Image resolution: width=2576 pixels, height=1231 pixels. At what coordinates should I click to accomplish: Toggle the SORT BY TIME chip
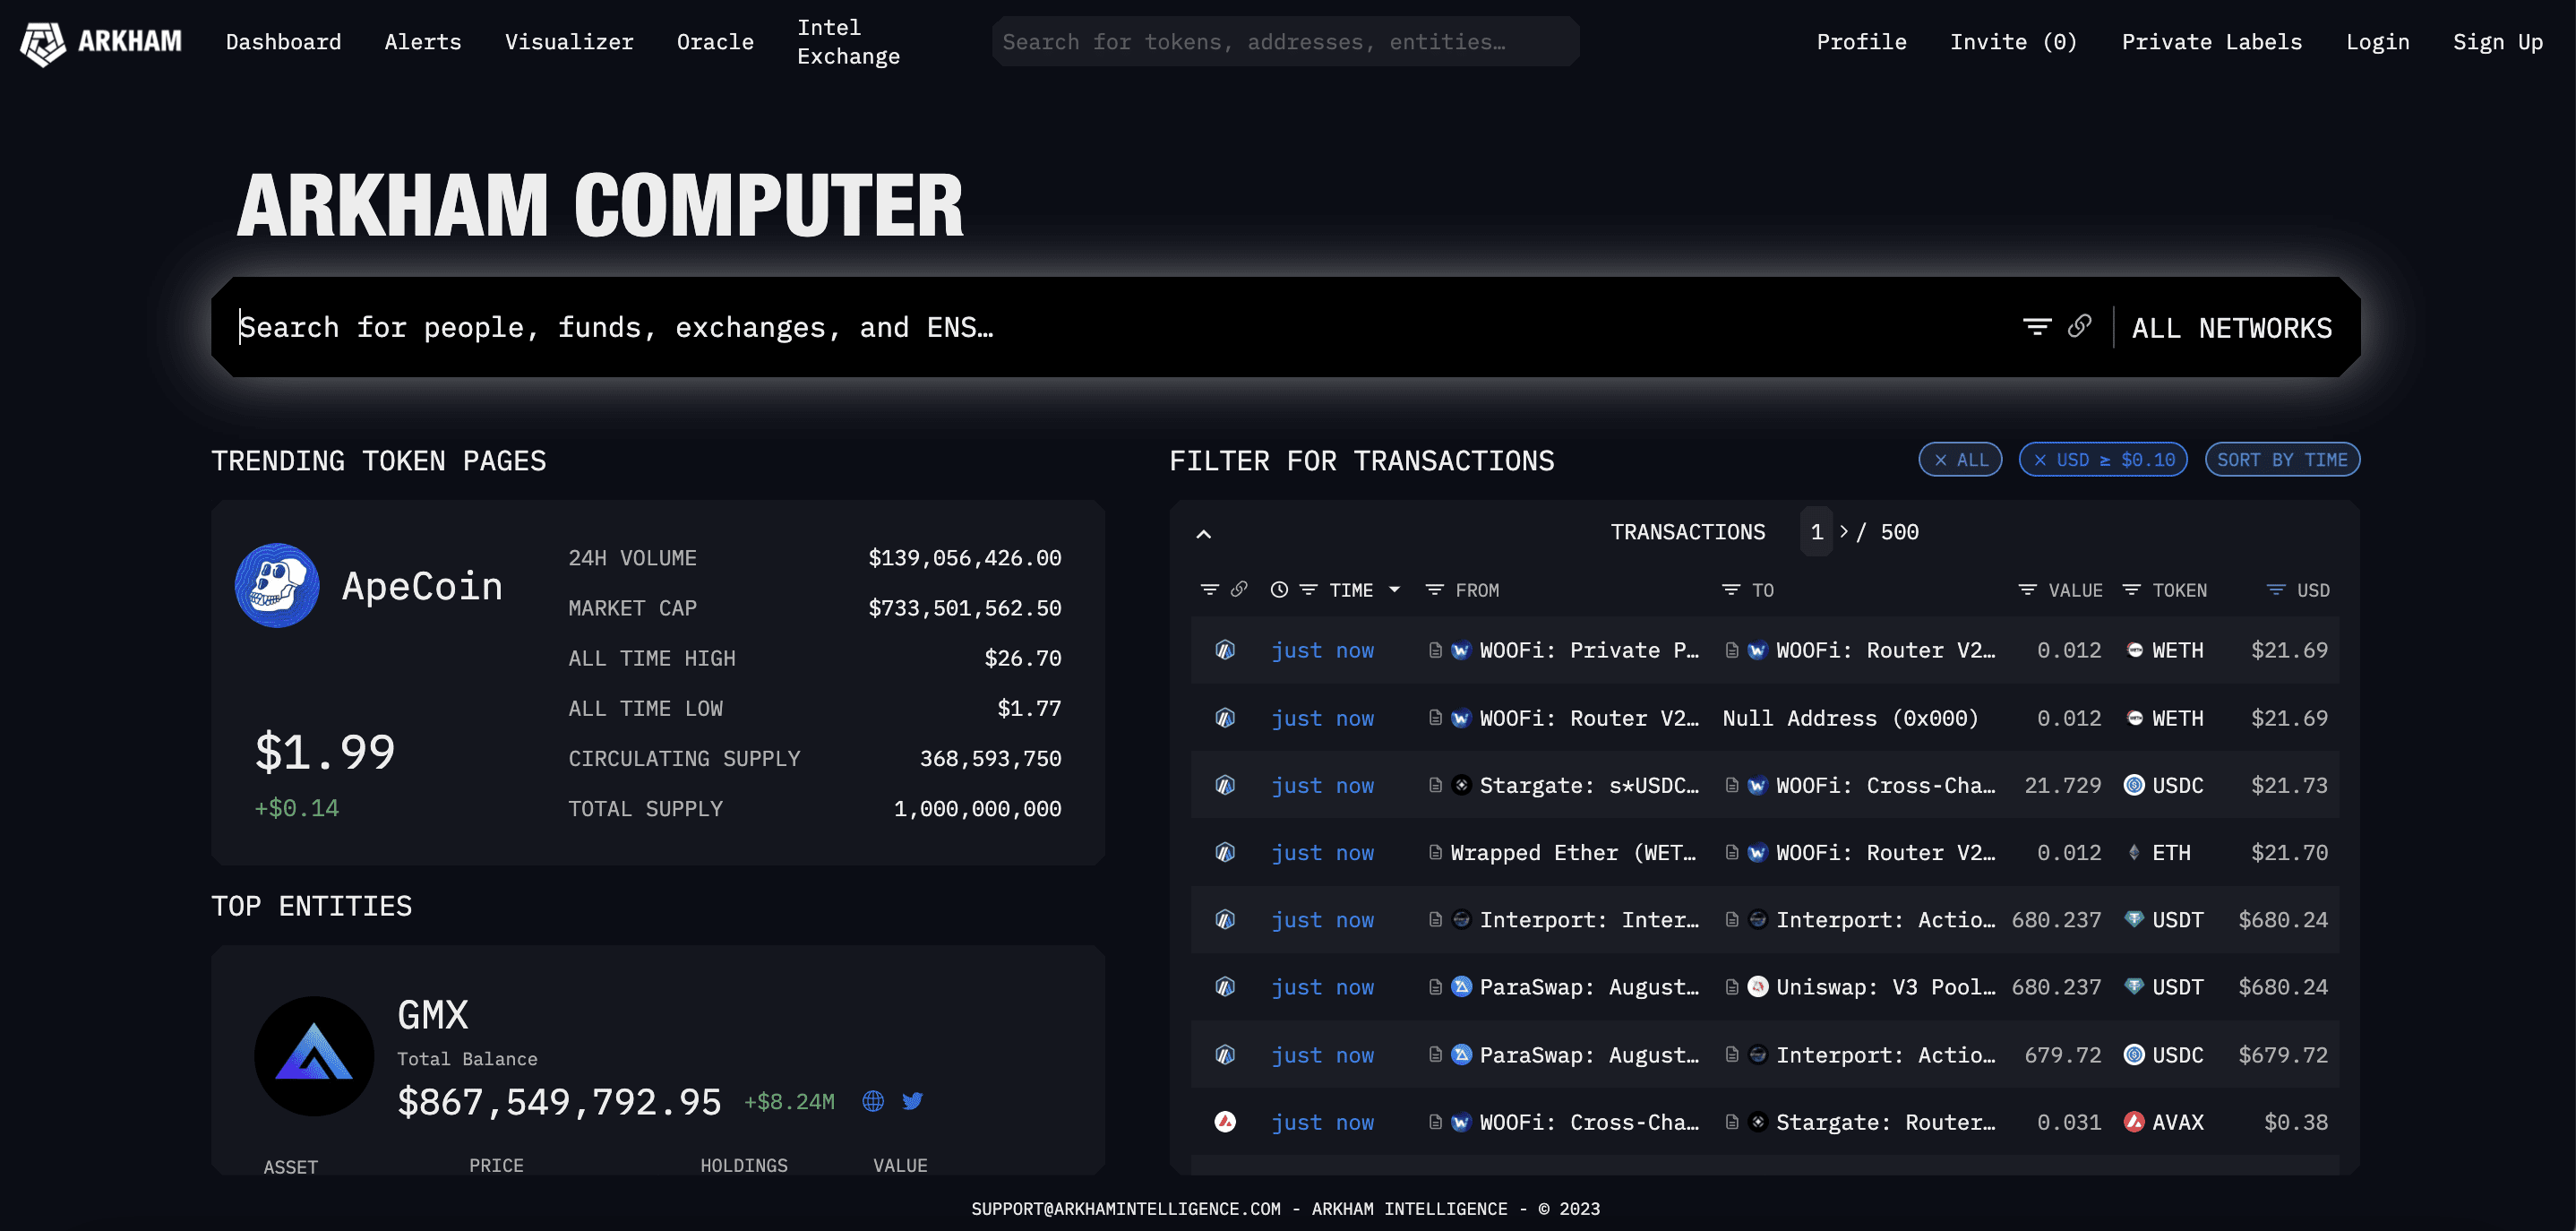2282,460
